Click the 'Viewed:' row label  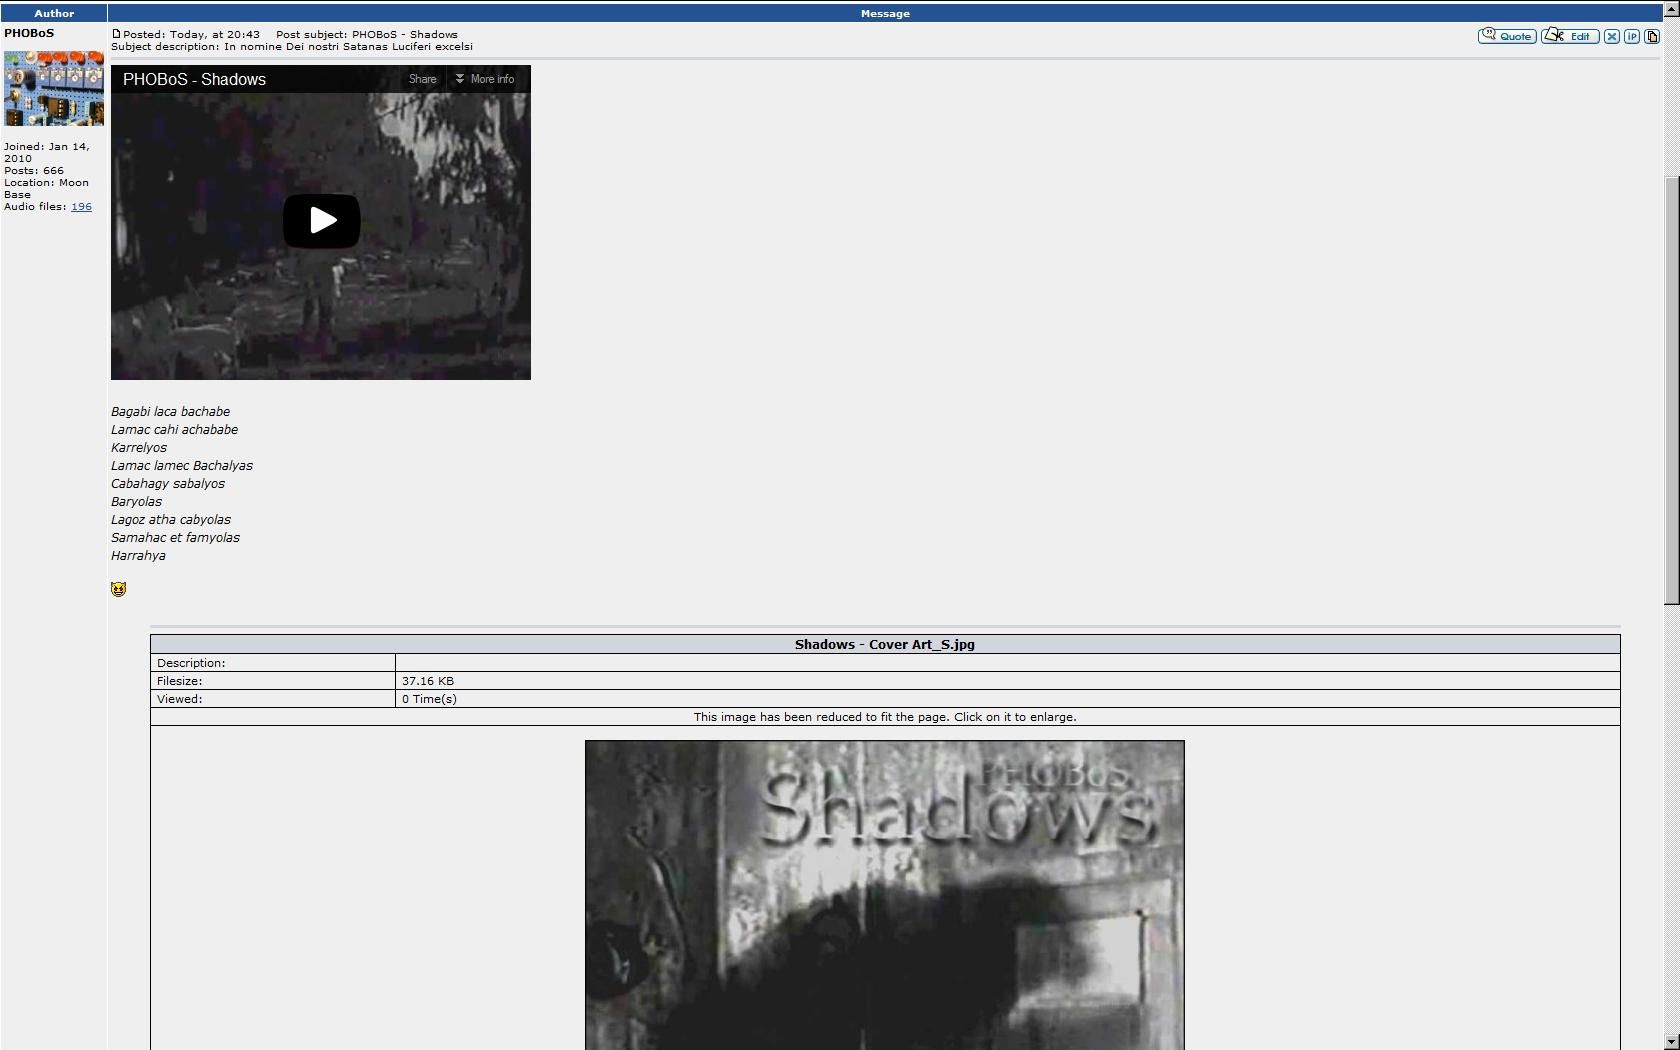[x=179, y=699]
